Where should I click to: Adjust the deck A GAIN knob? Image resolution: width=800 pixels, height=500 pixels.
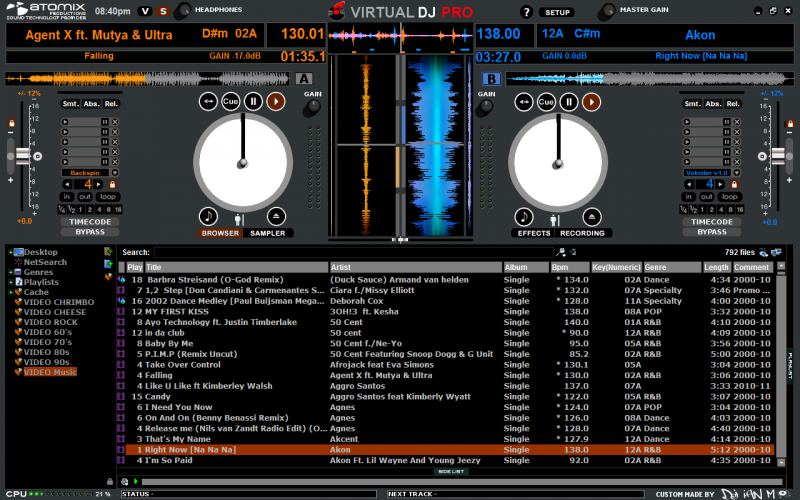click(x=311, y=108)
